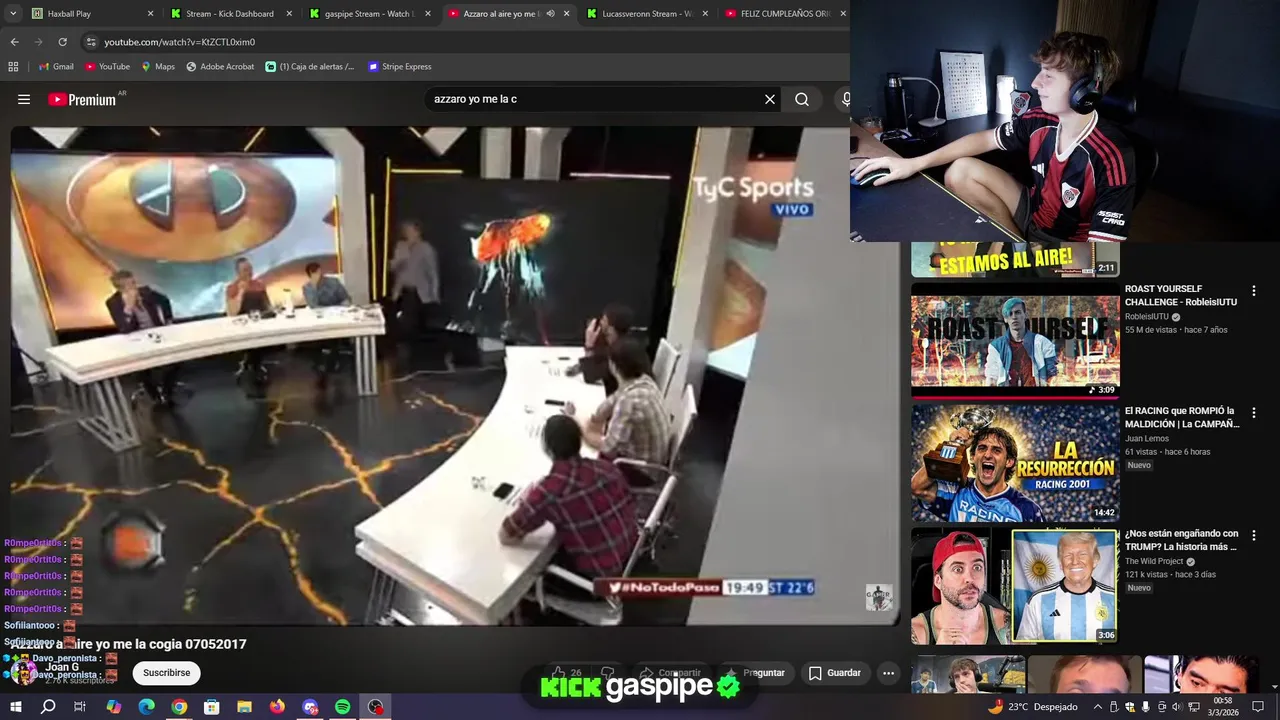Screen dimensions: 1280x720
Task: Open La Resurrección Racing 2001 thumbnail
Action: click(x=1015, y=463)
